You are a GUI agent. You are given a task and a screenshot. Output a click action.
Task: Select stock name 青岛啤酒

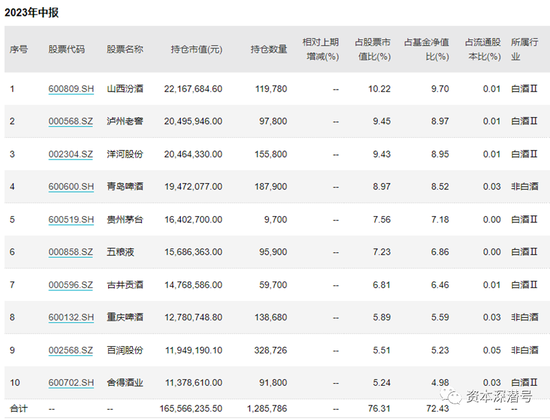click(x=125, y=187)
